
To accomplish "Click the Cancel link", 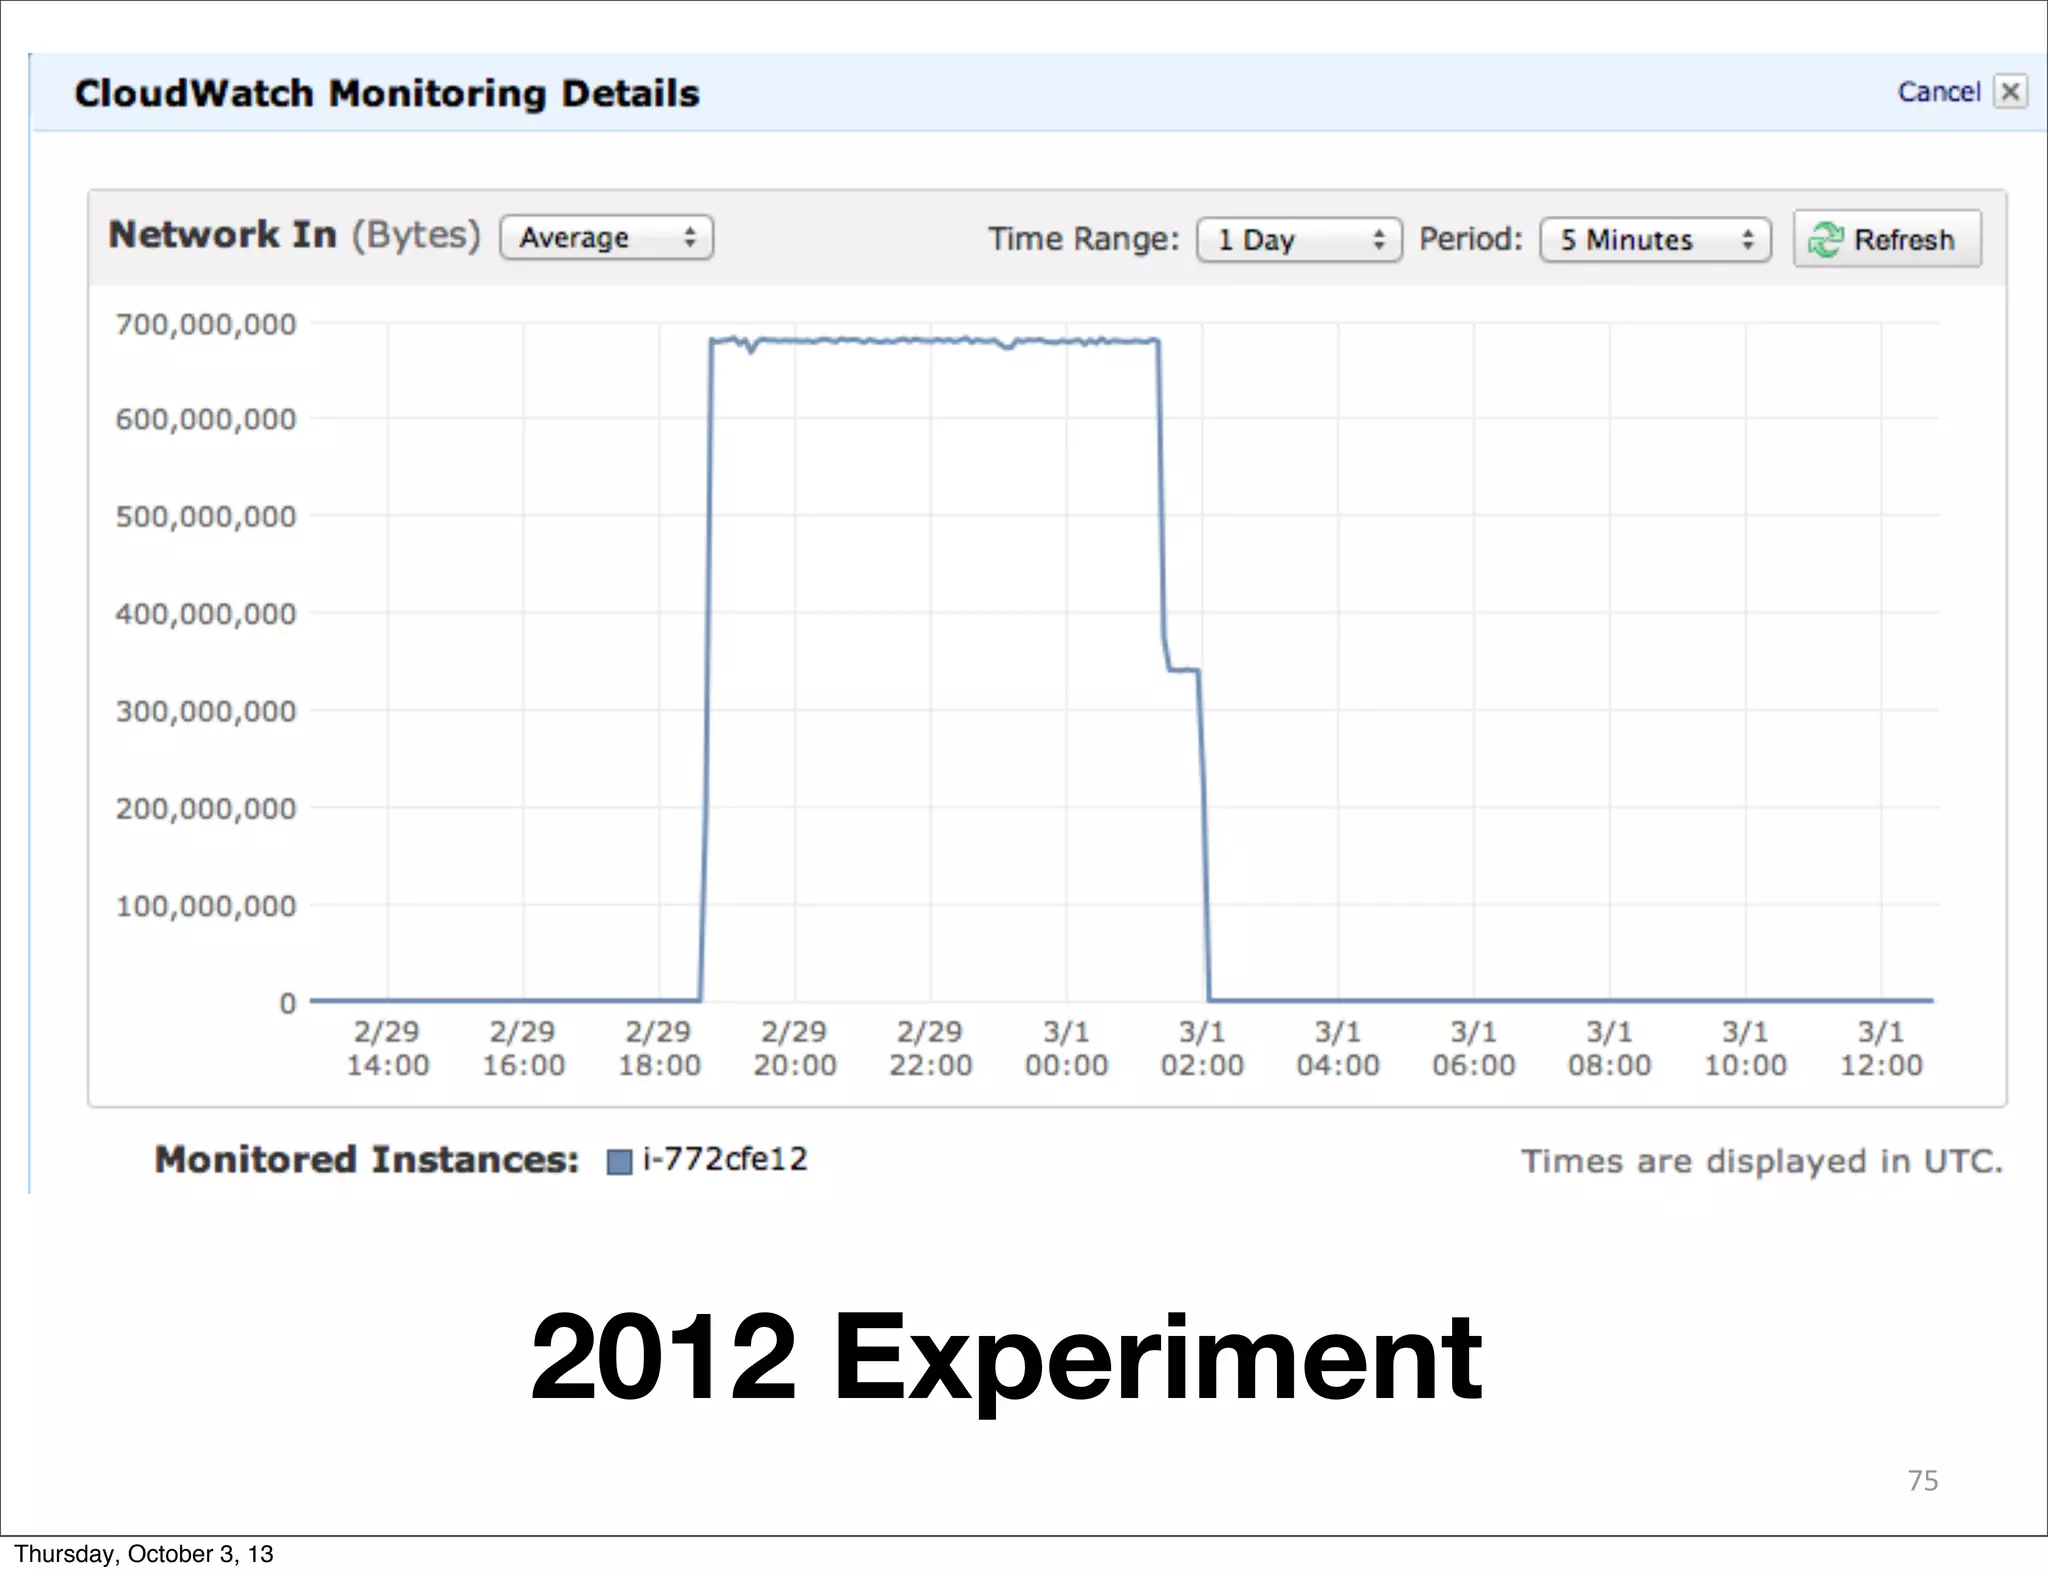I will click(1938, 92).
